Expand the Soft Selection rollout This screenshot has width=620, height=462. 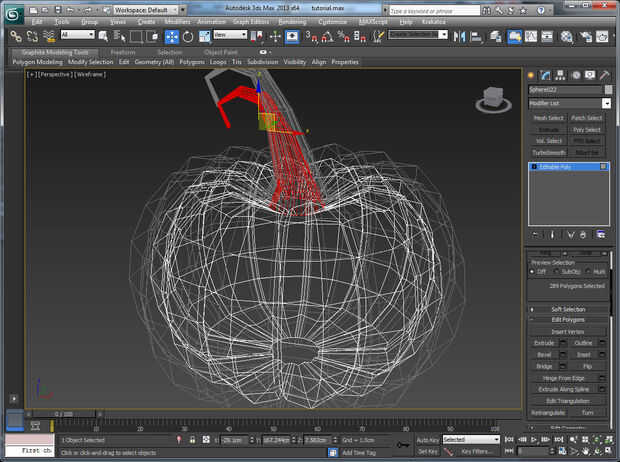click(568, 309)
